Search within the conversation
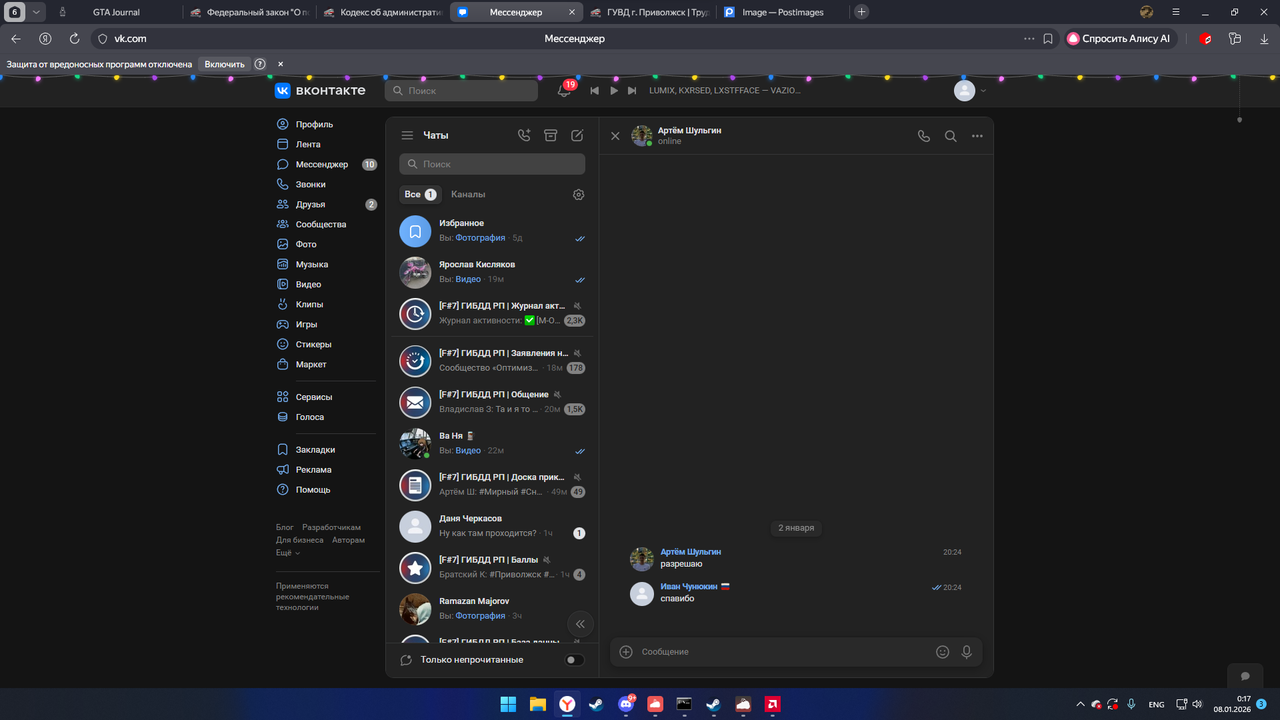 click(951, 136)
